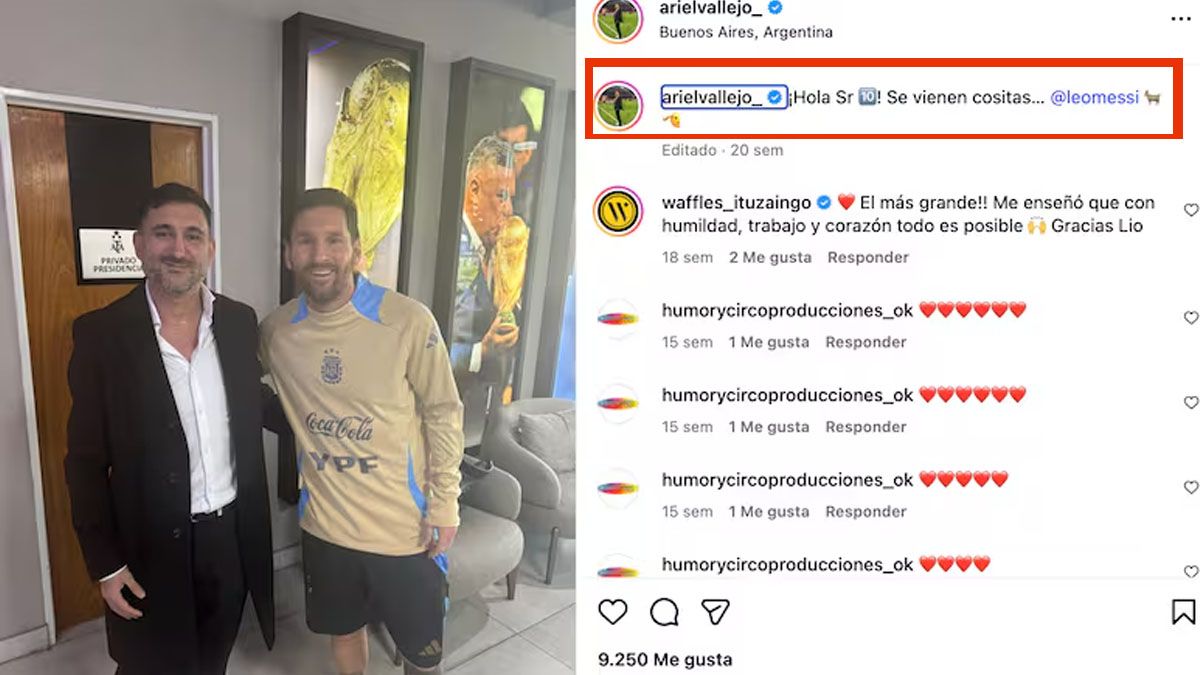Like first humorycircoproducciones_ok comment heart
Screen dimensions: 1200x675
tap(1190, 318)
